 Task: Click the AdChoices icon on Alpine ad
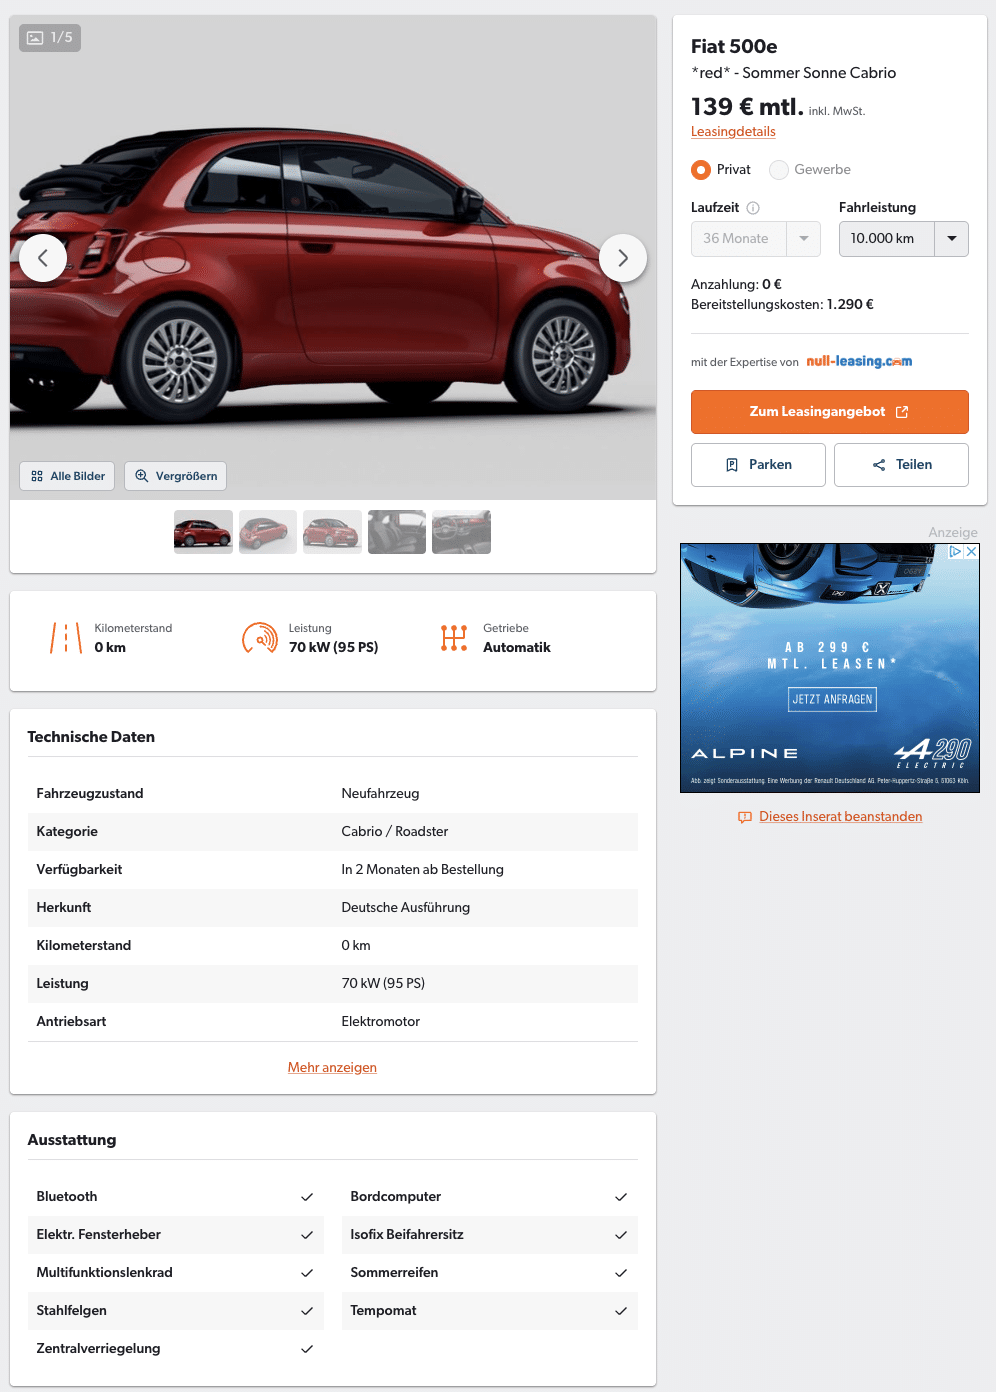point(956,551)
